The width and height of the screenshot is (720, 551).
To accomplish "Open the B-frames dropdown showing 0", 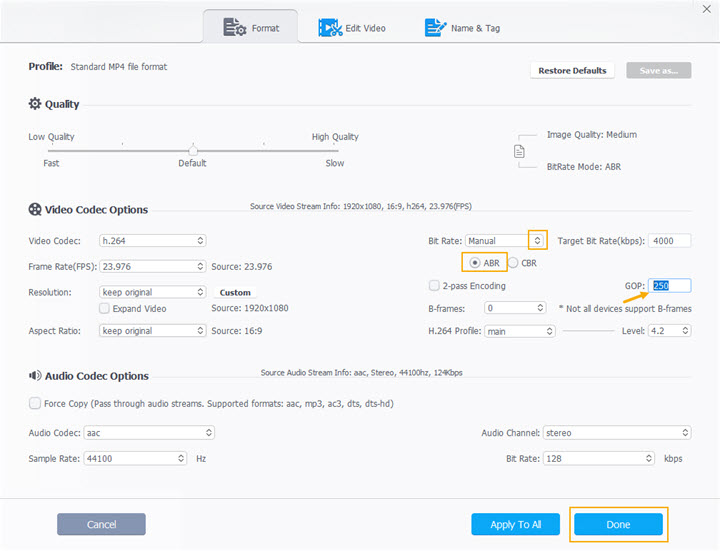I will click(515, 308).
